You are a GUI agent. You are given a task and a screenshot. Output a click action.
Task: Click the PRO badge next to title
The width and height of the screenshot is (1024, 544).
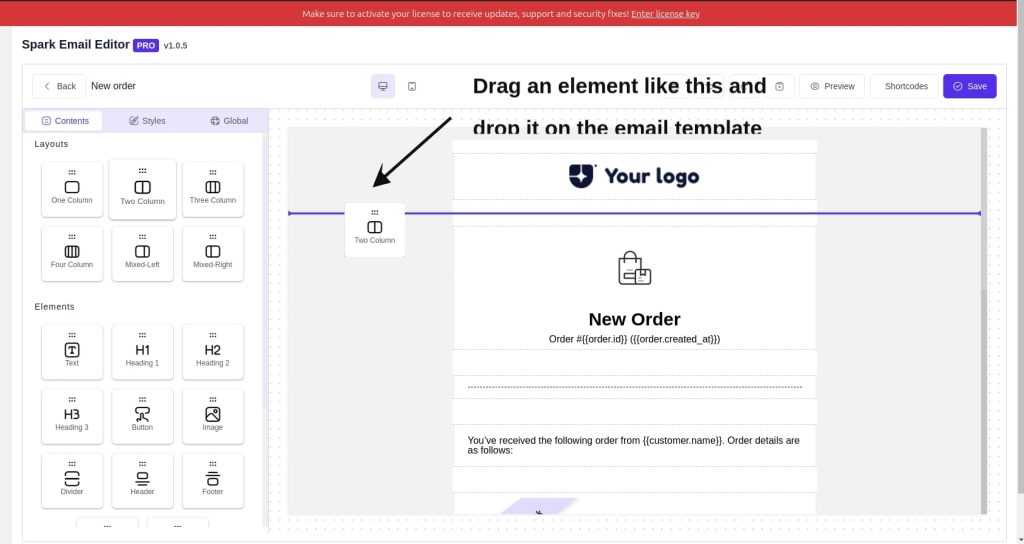146,46
